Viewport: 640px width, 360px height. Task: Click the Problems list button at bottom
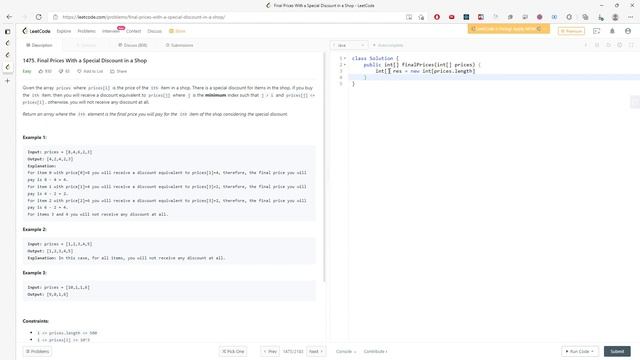coord(37,351)
